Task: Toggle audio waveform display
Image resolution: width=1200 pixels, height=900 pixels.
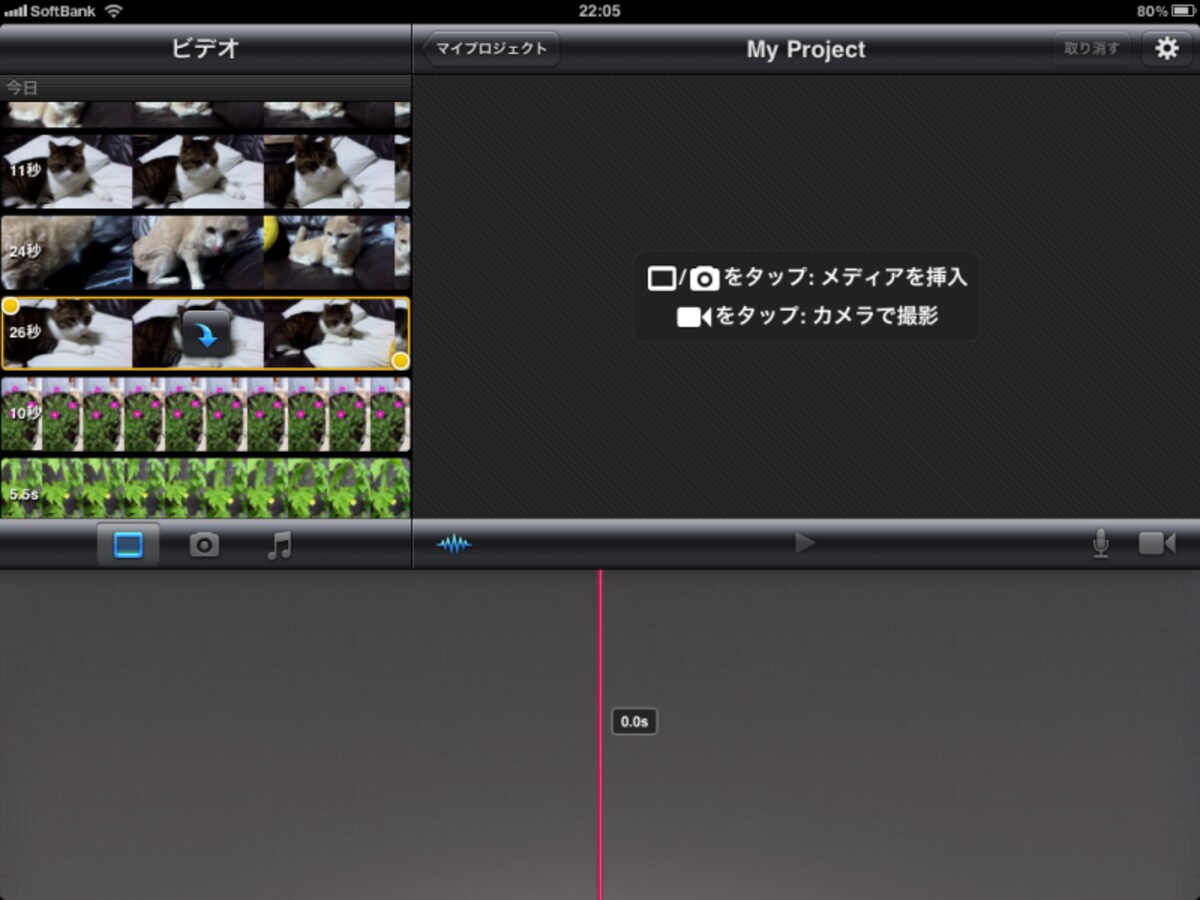Action: point(454,544)
